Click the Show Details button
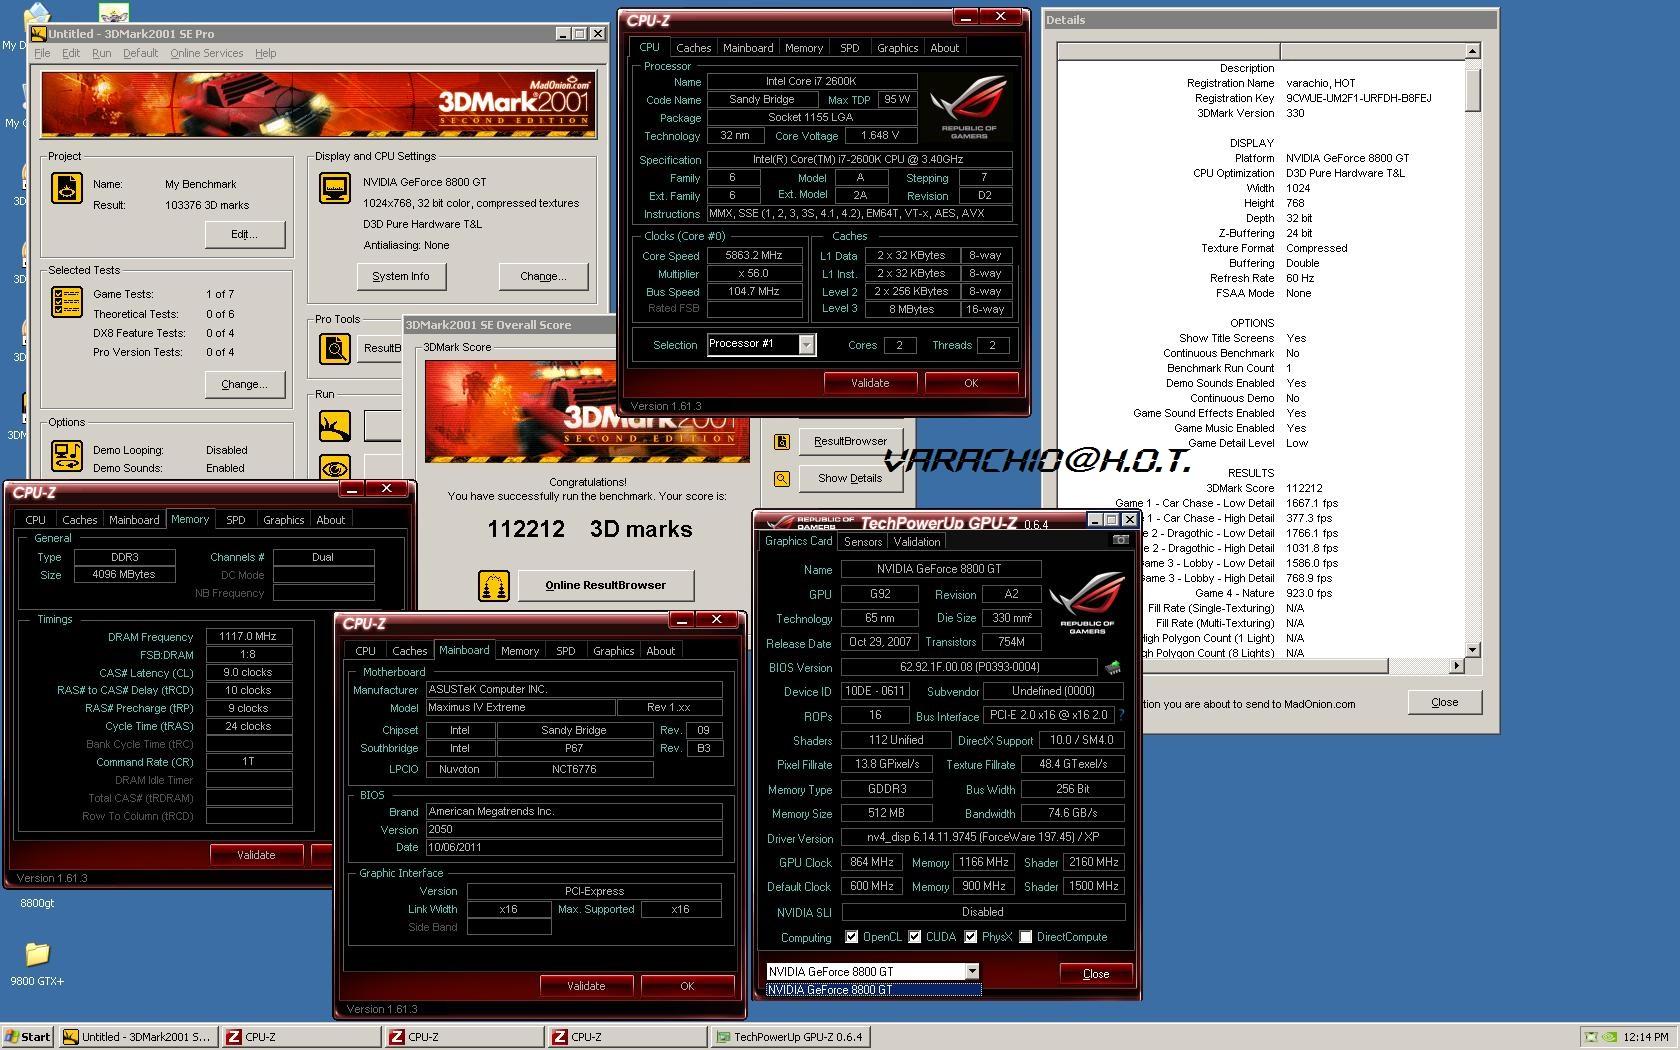This screenshot has height=1050, width=1680. (850, 478)
